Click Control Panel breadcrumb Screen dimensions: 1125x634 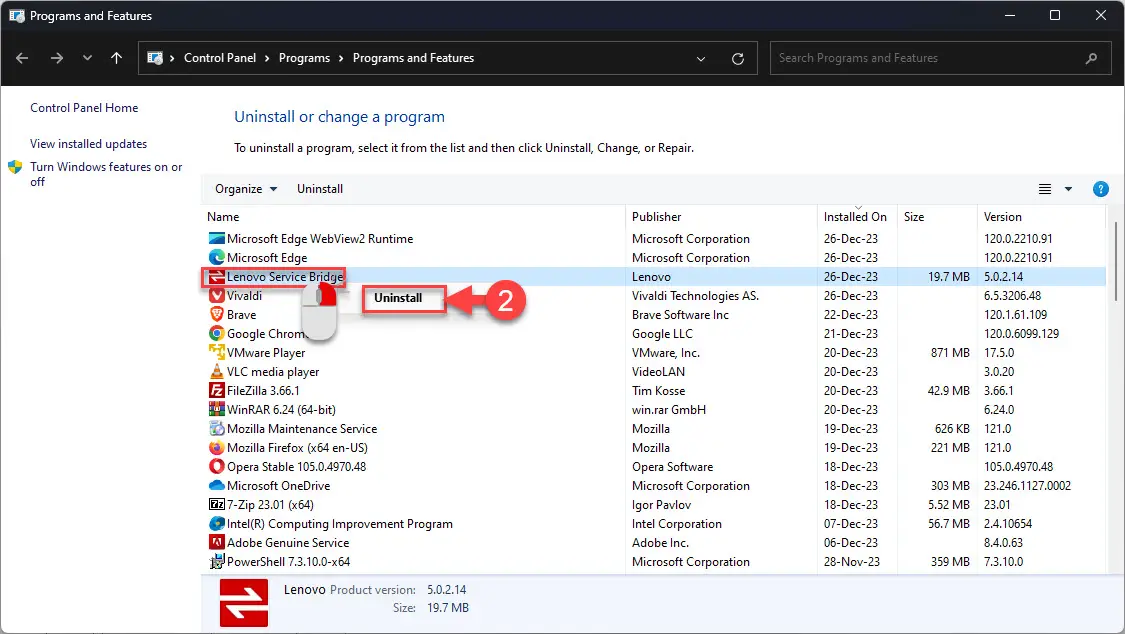click(x=220, y=58)
